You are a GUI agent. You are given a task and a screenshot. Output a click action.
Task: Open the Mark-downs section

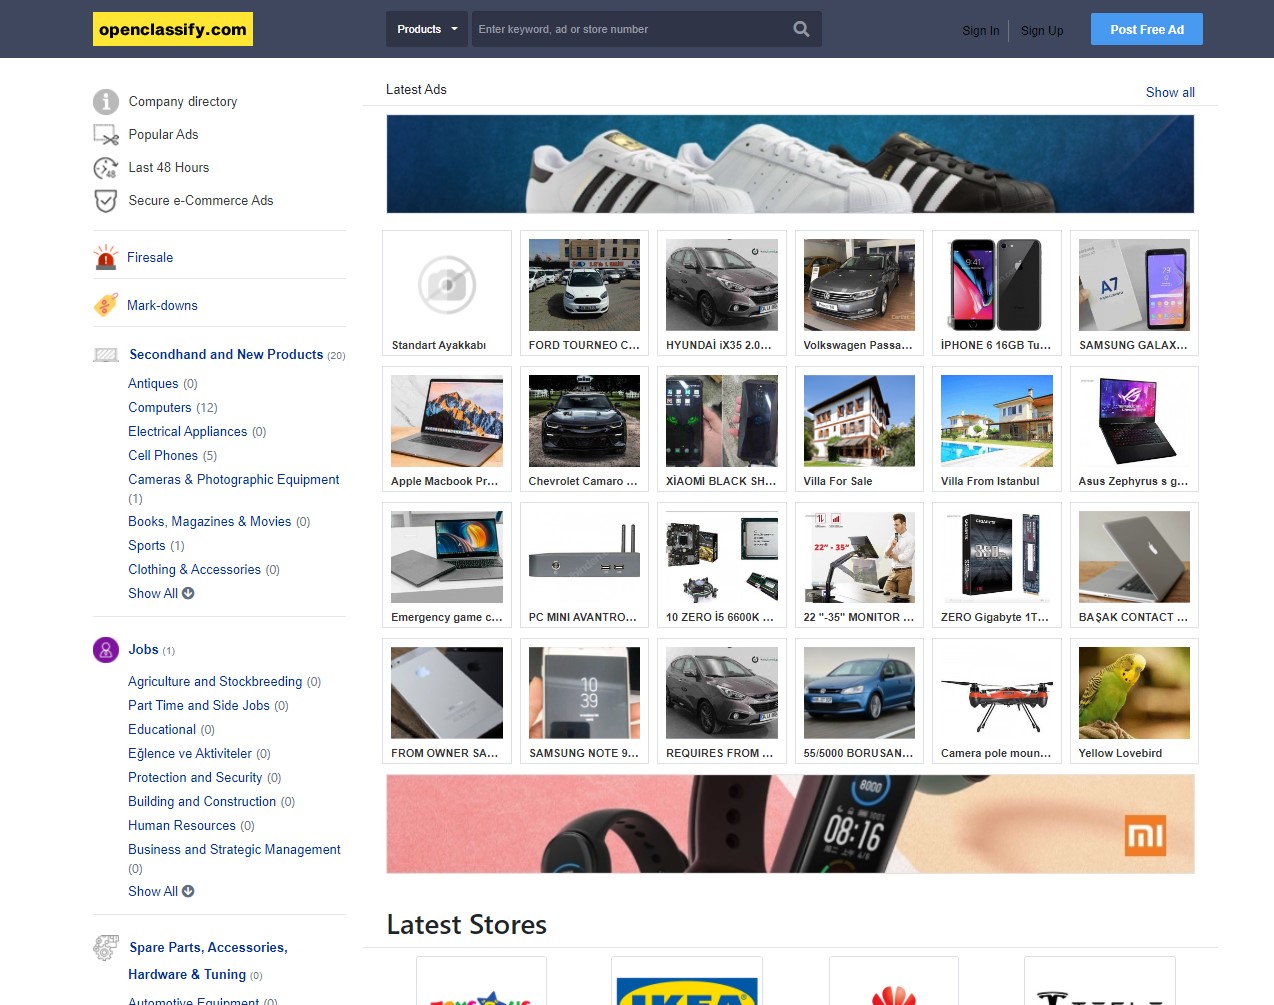click(162, 306)
